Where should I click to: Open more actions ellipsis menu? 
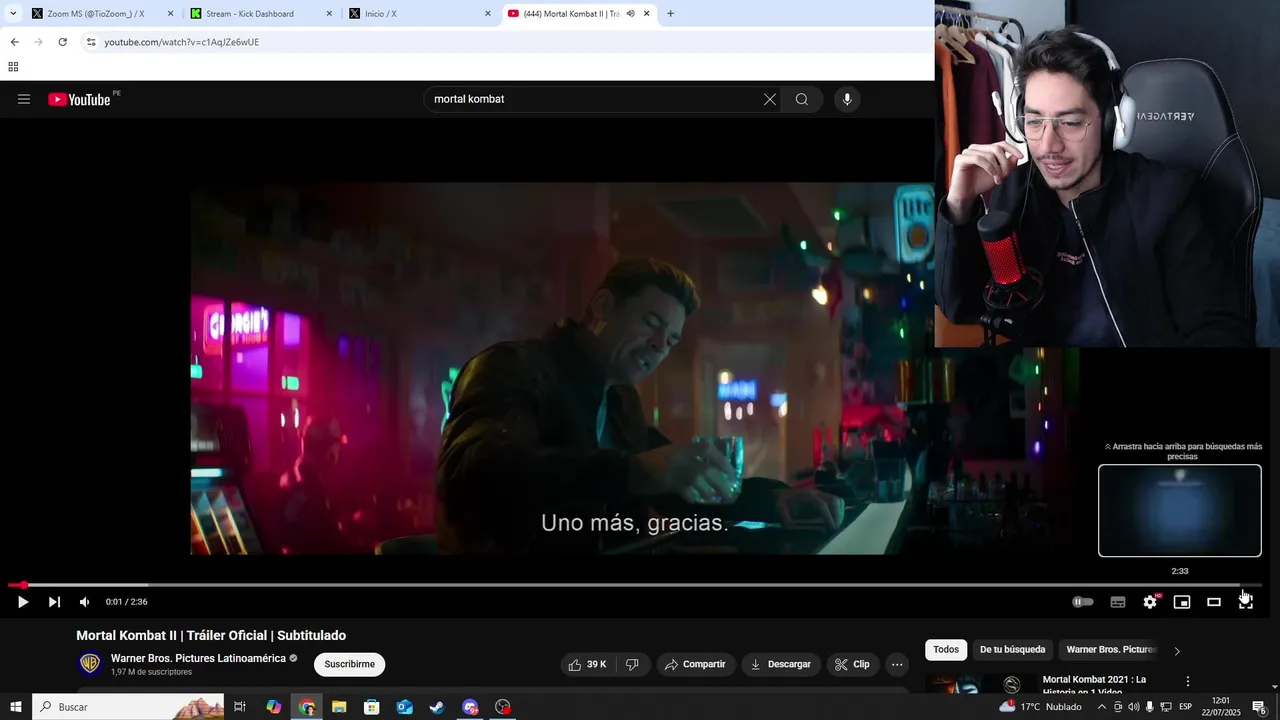897,664
